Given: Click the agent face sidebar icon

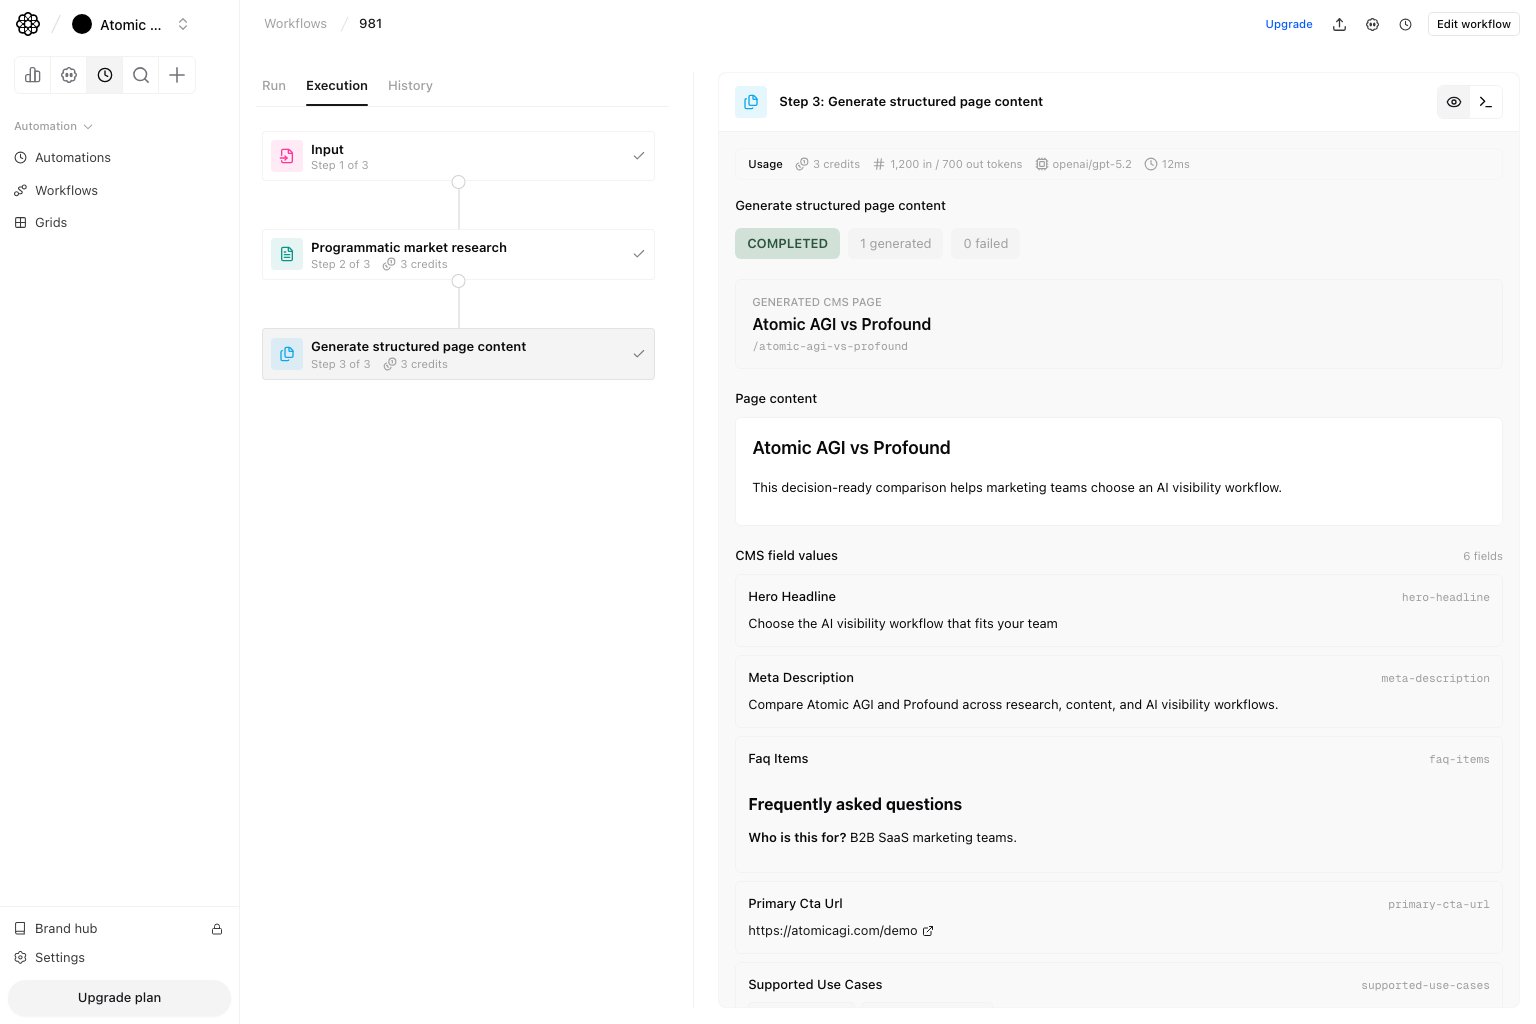Looking at the screenshot, I should pyautogui.click(x=69, y=75).
